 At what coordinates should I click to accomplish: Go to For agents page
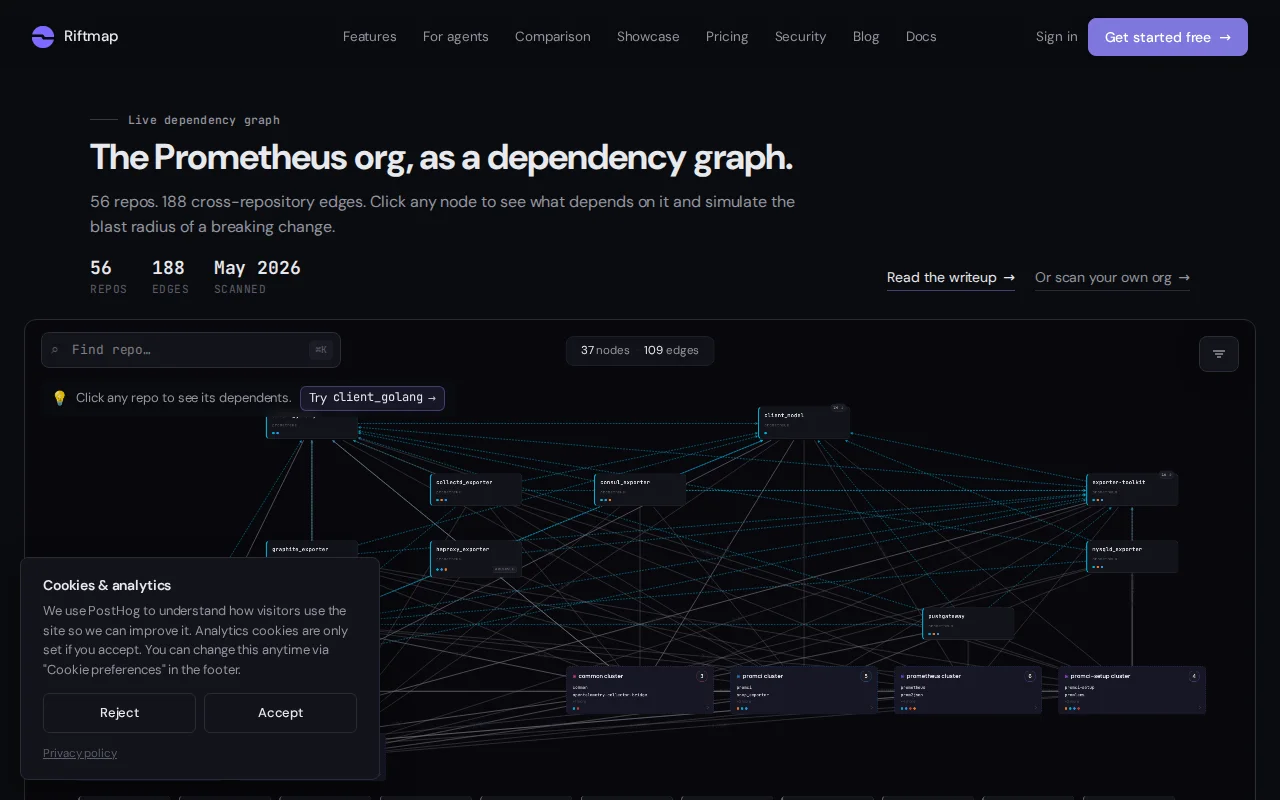pyautogui.click(x=456, y=37)
